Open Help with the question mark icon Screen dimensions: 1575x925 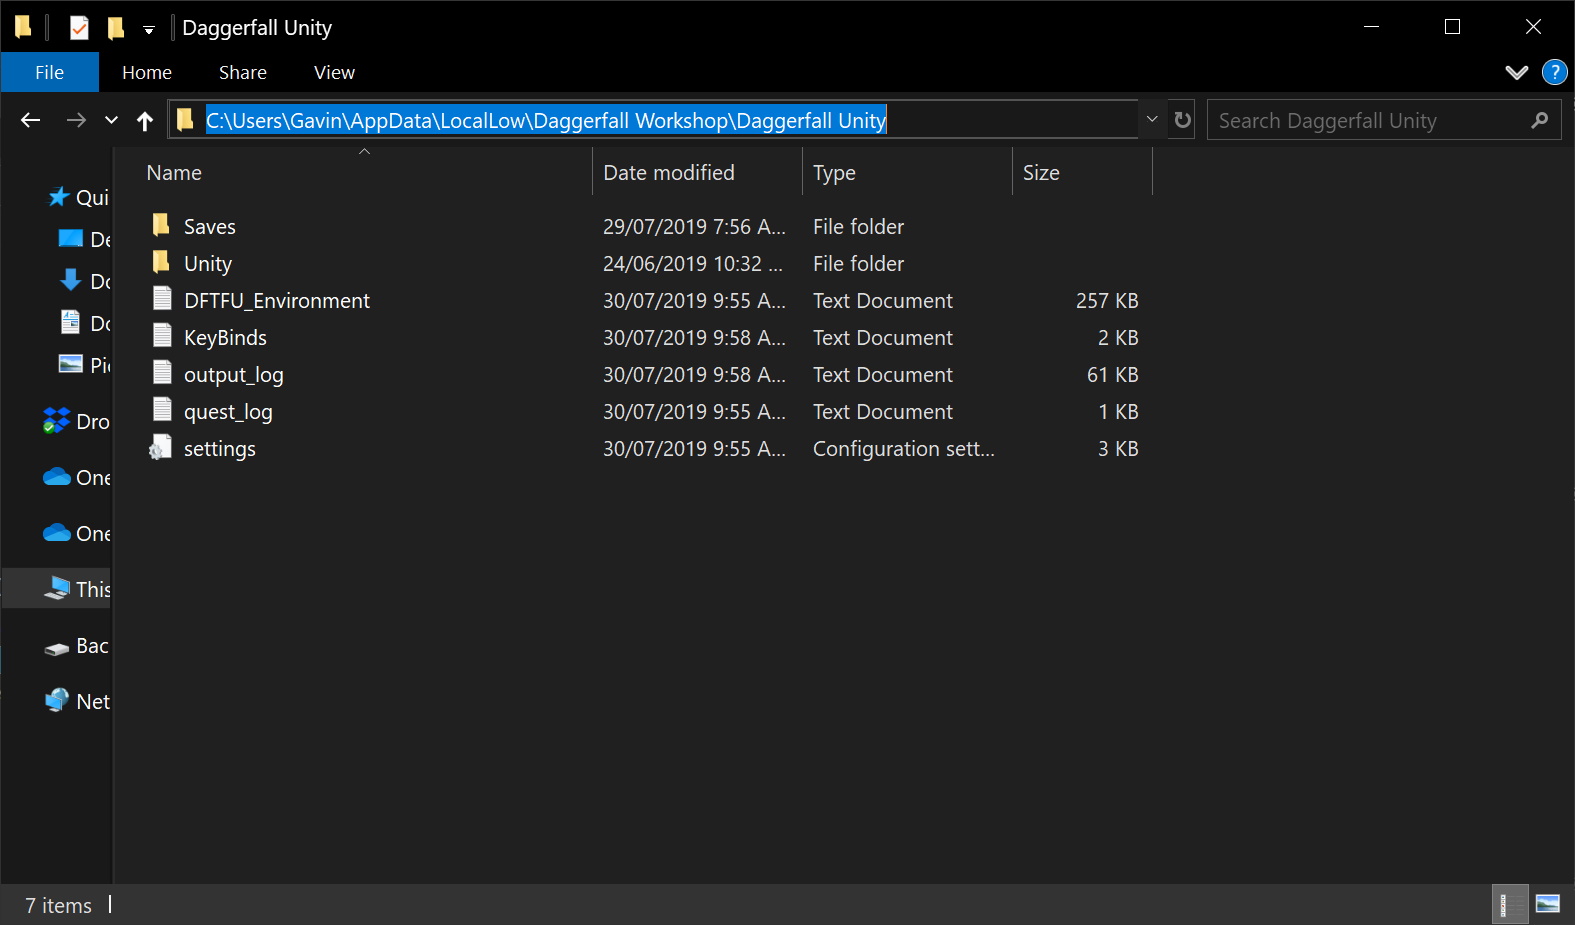click(1554, 72)
